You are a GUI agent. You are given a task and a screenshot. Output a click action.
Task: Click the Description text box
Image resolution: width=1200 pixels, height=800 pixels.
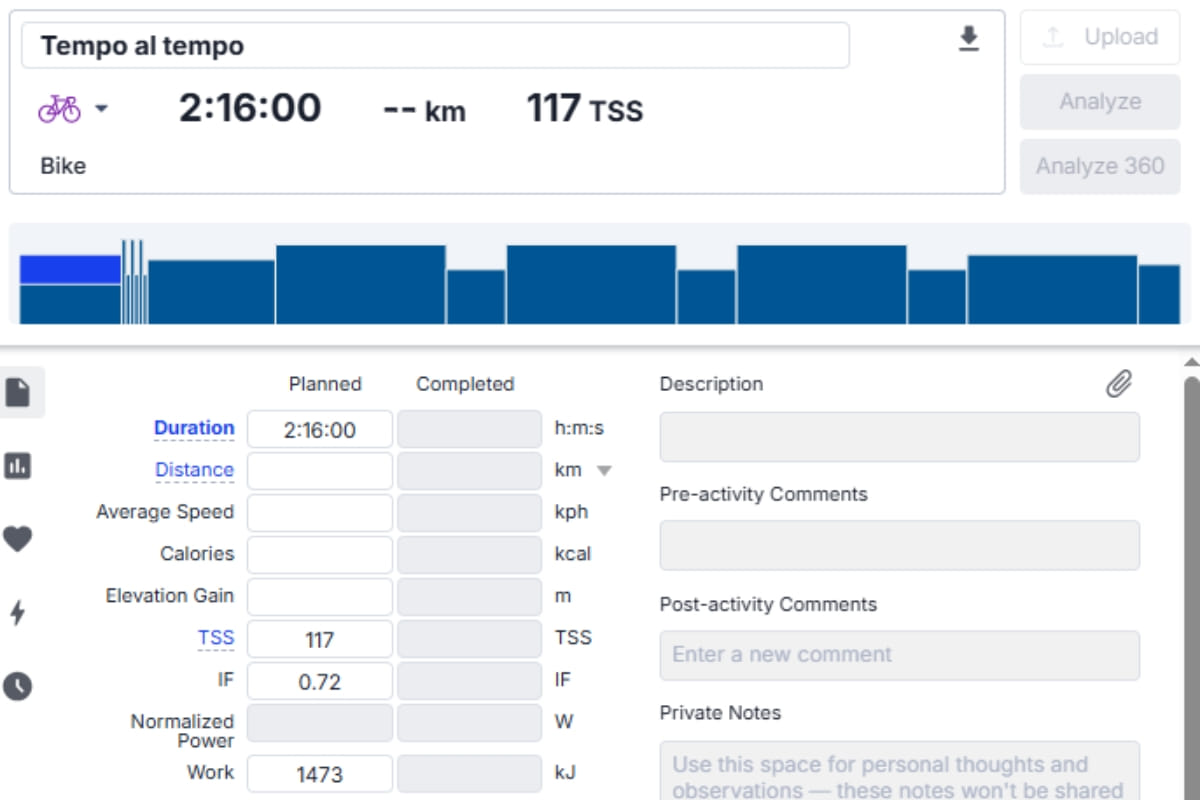[900, 437]
